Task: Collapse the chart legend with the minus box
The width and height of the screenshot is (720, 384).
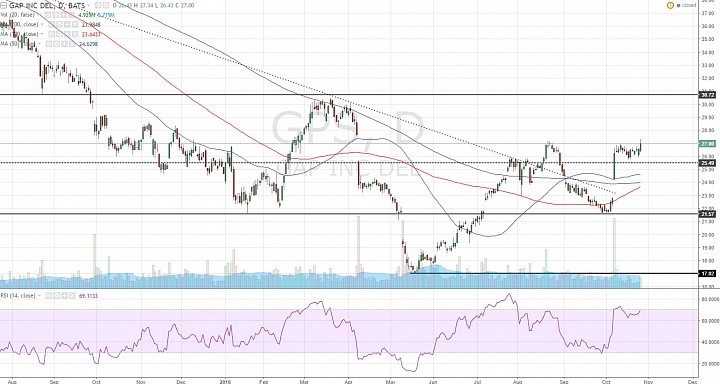Action: point(4,6)
